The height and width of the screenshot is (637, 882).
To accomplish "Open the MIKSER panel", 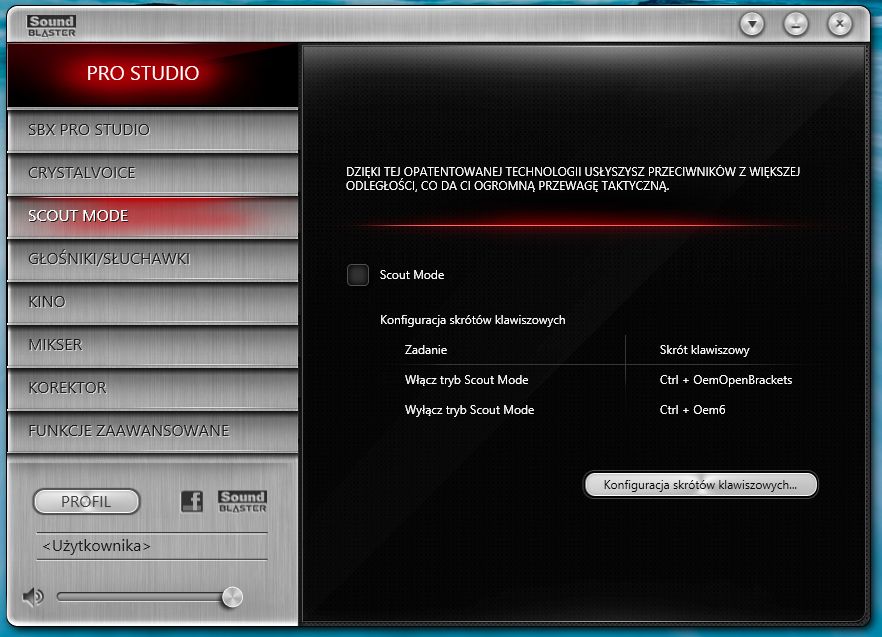I will pos(152,345).
